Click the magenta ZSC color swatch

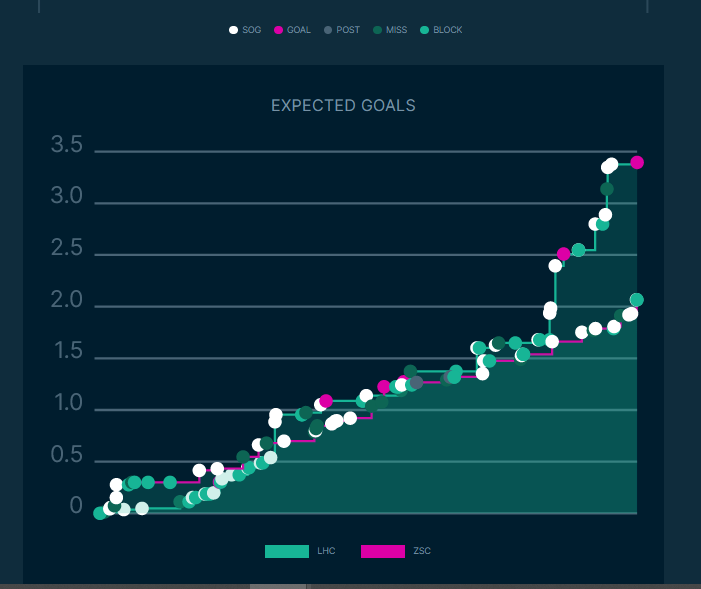click(x=383, y=551)
